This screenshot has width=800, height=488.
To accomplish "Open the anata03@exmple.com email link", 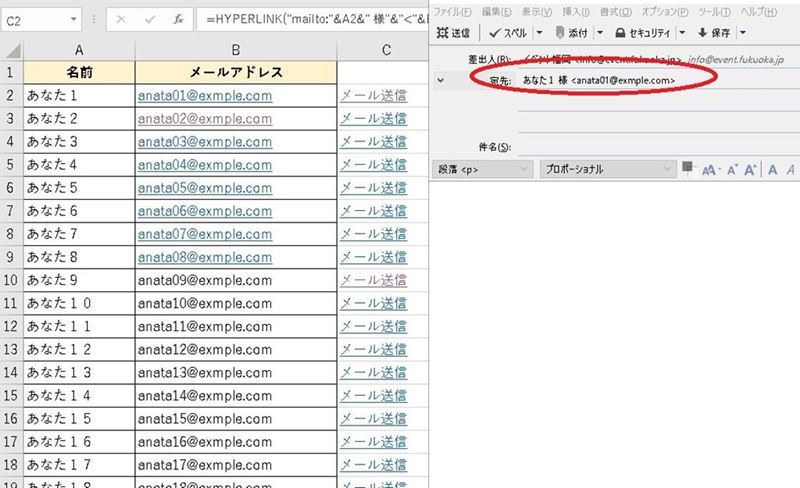I will click(x=205, y=141).
